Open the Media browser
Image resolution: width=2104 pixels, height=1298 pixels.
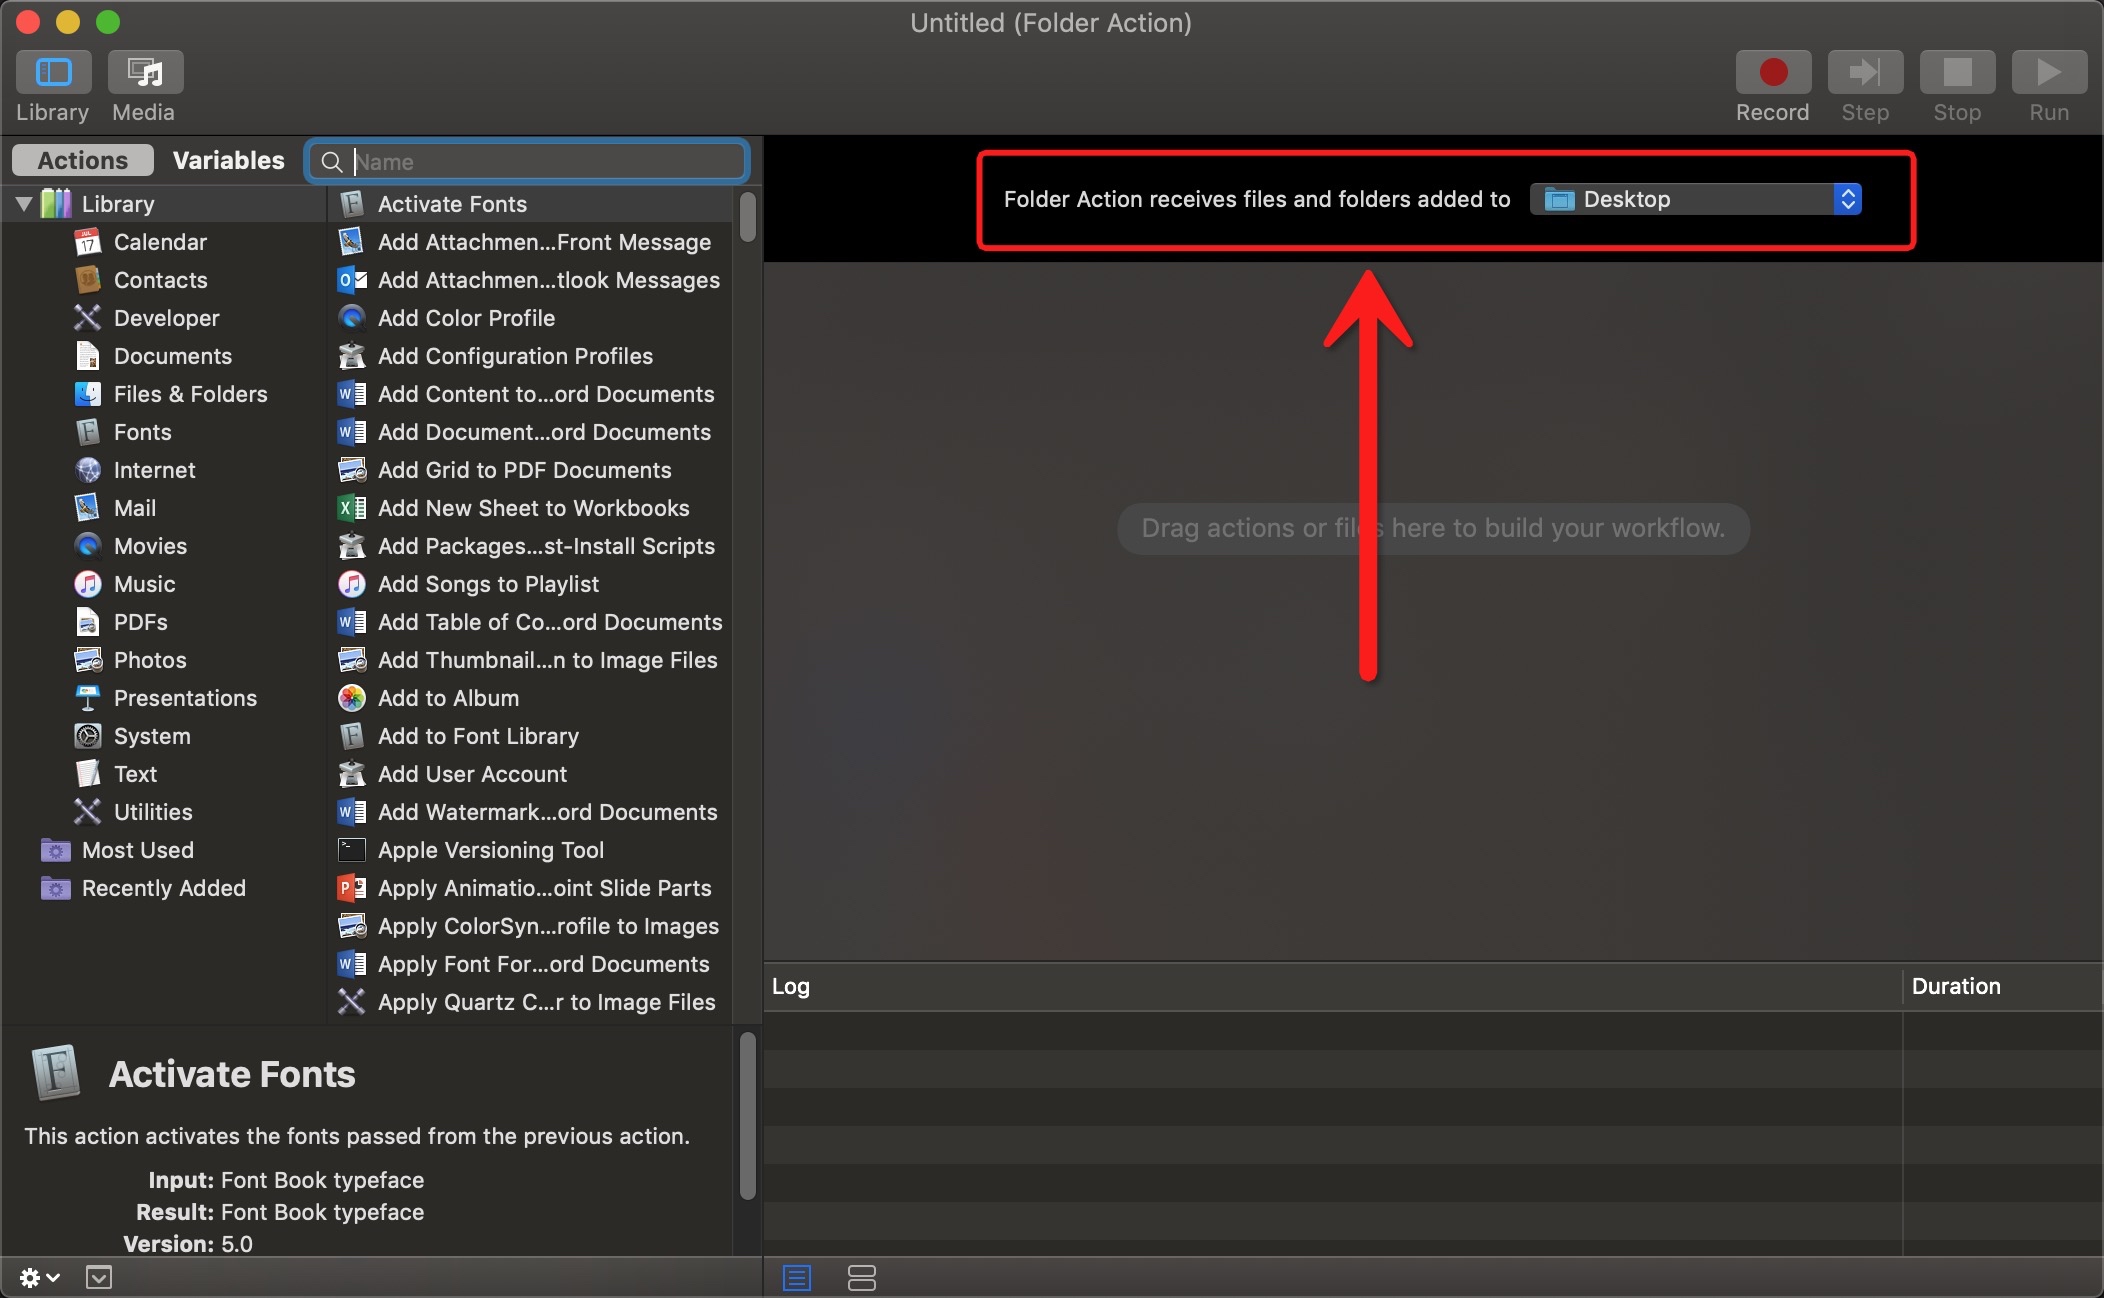pyautogui.click(x=145, y=72)
